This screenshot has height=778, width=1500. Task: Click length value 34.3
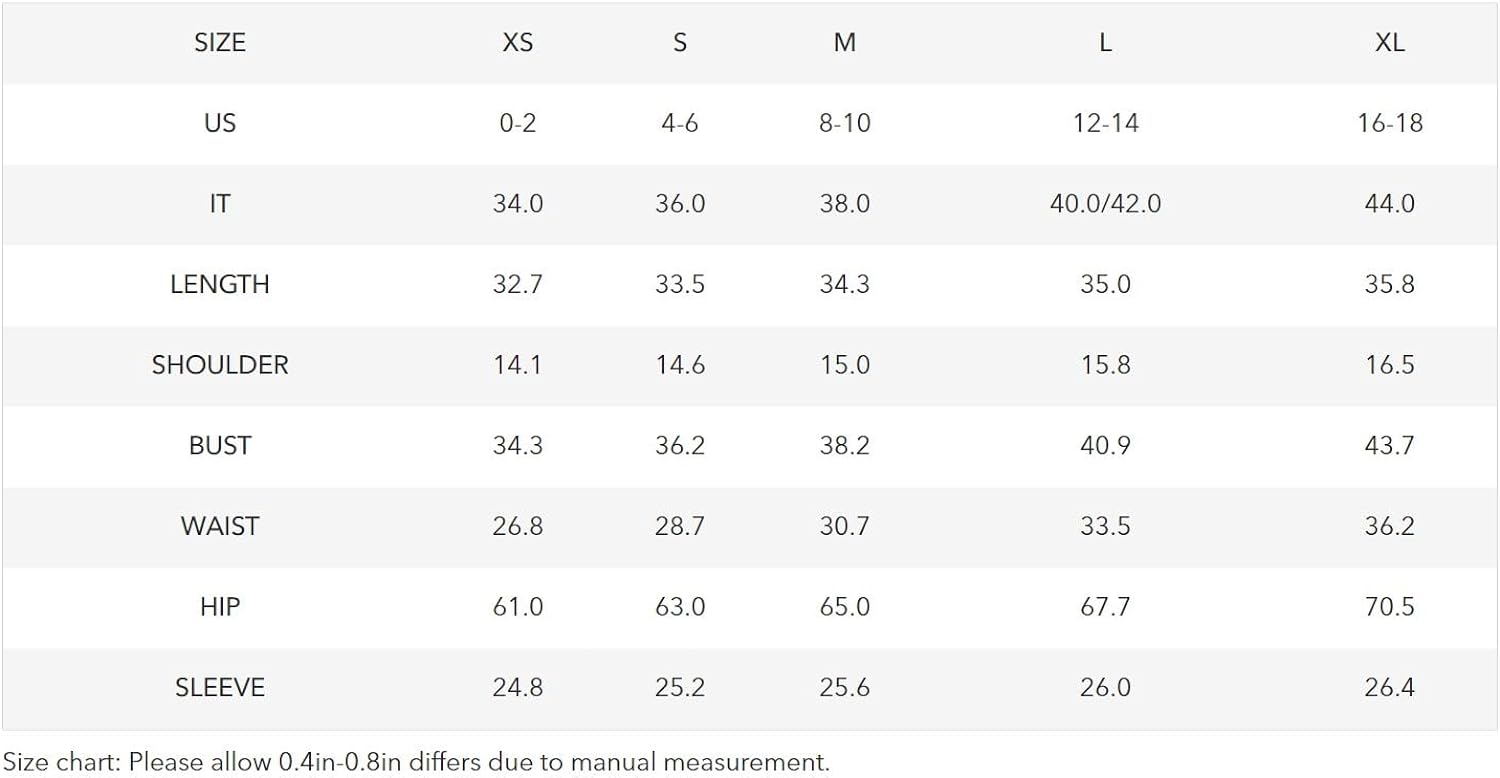point(845,284)
